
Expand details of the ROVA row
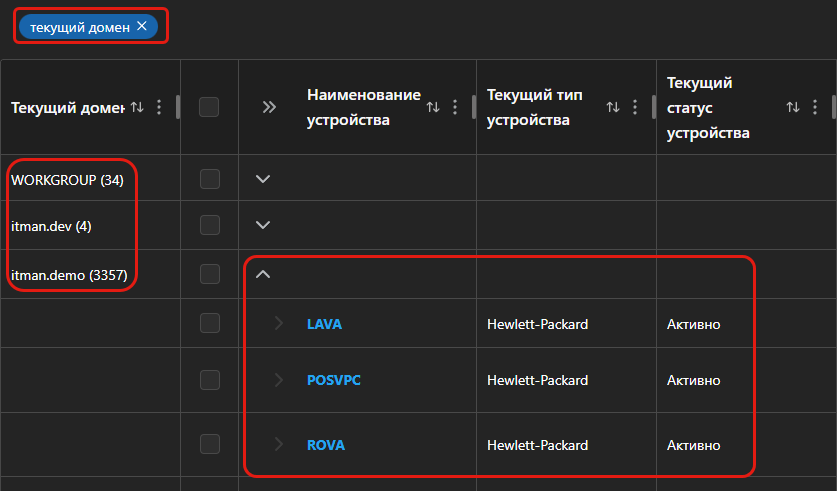[279, 444]
